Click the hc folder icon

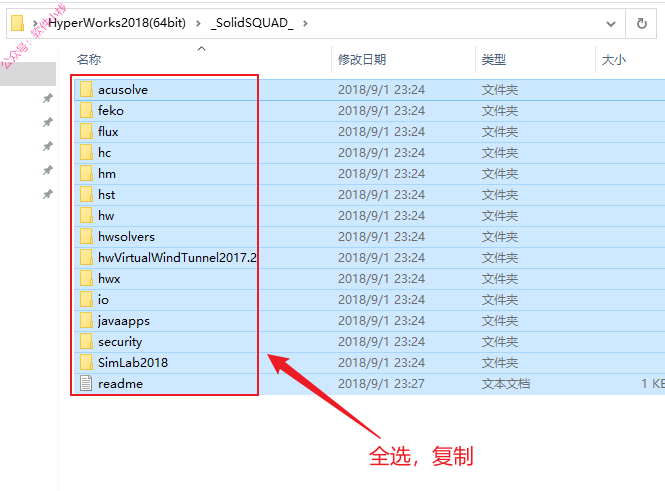[x=87, y=152]
